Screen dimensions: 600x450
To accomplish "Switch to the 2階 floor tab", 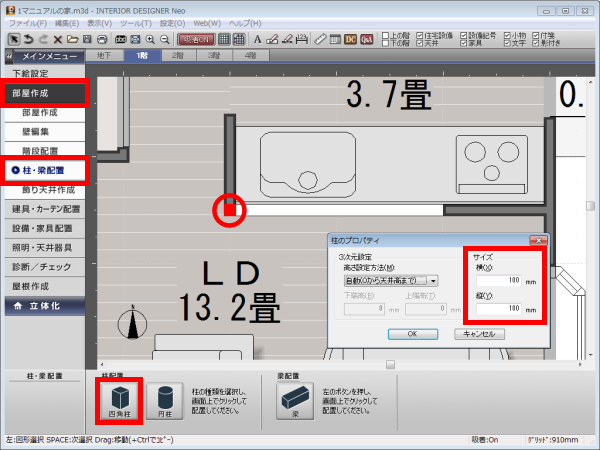I will (177, 56).
